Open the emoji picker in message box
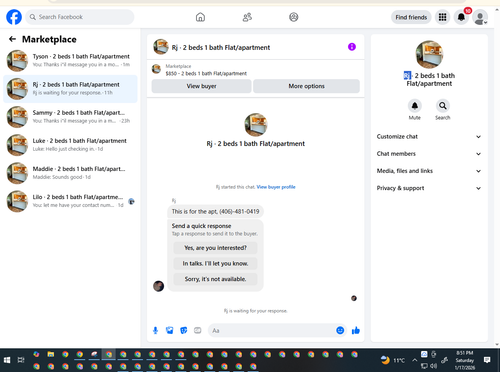The width and height of the screenshot is (500, 372). [340, 330]
